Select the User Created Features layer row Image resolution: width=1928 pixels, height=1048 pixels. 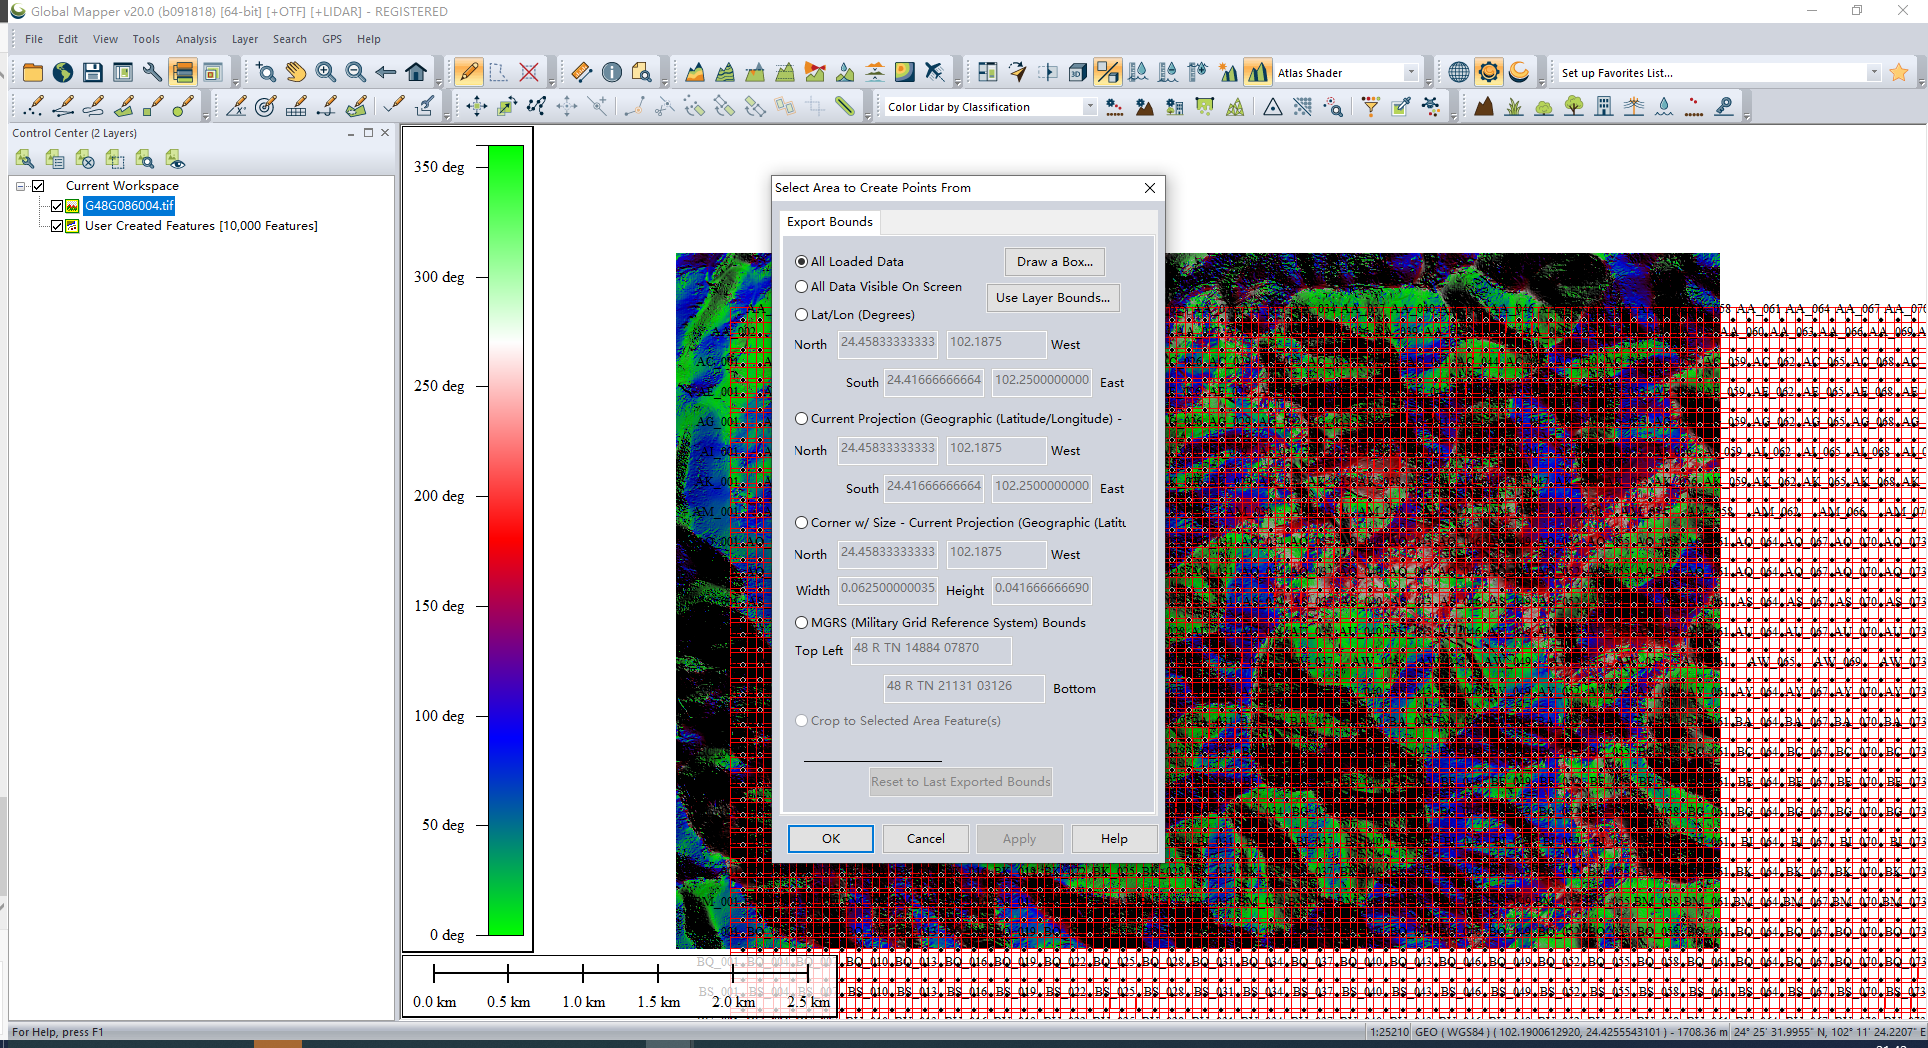tap(201, 226)
